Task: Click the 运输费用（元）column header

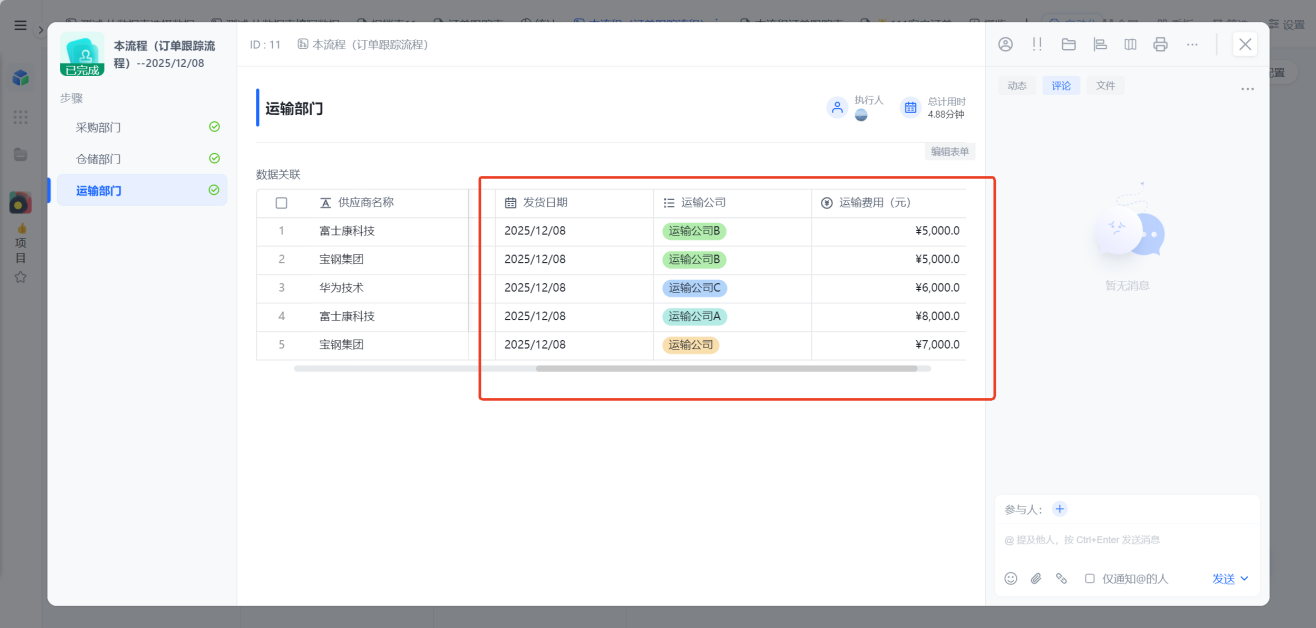Action: pyautogui.click(x=889, y=203)
